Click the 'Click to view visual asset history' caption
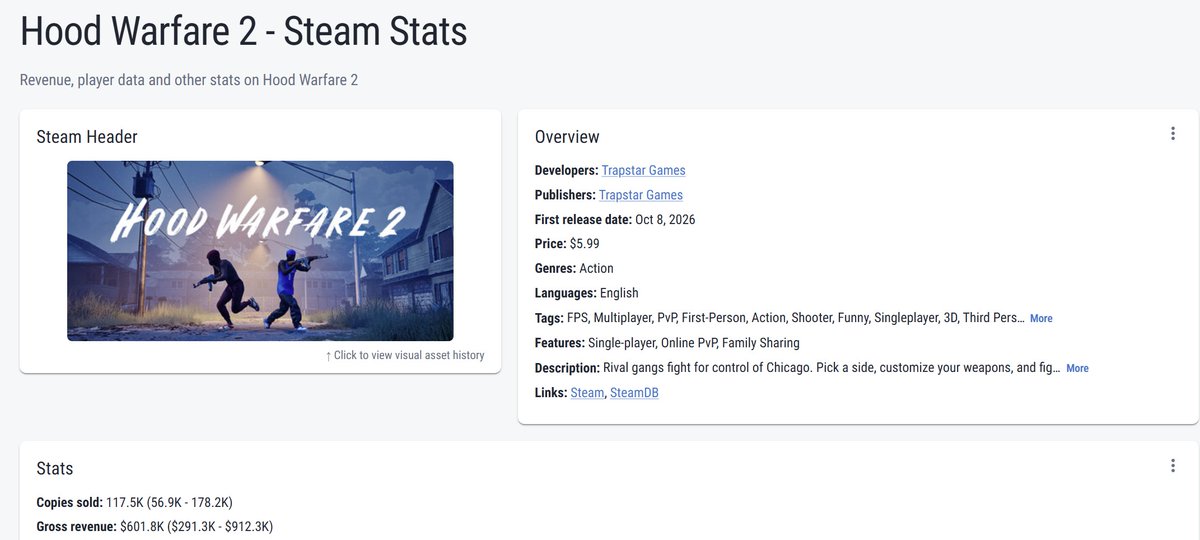 (405, 355)
